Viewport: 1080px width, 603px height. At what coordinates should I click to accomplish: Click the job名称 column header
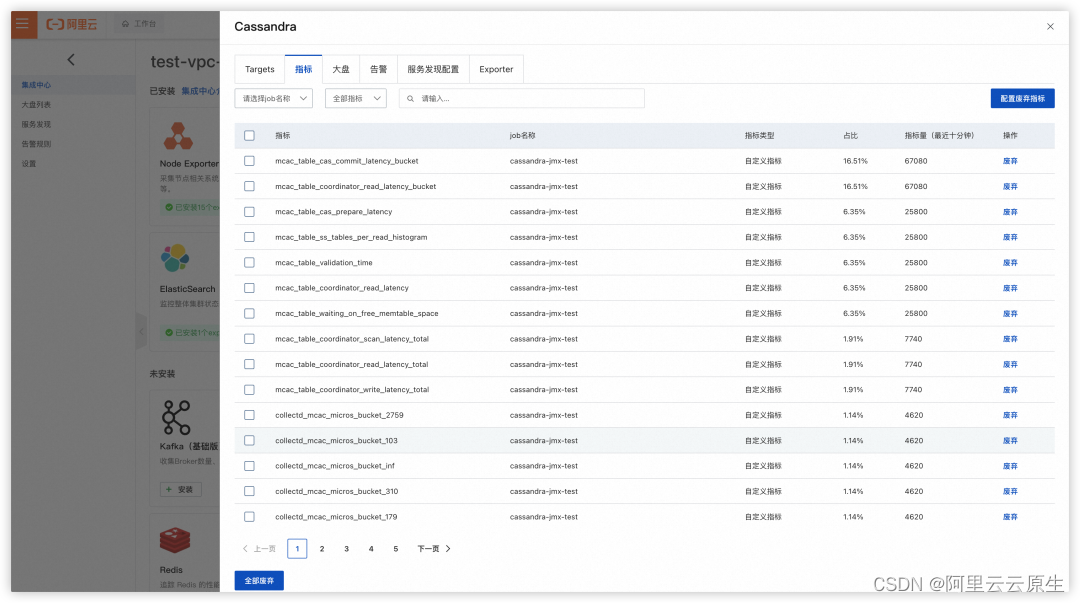pos(522,136)
